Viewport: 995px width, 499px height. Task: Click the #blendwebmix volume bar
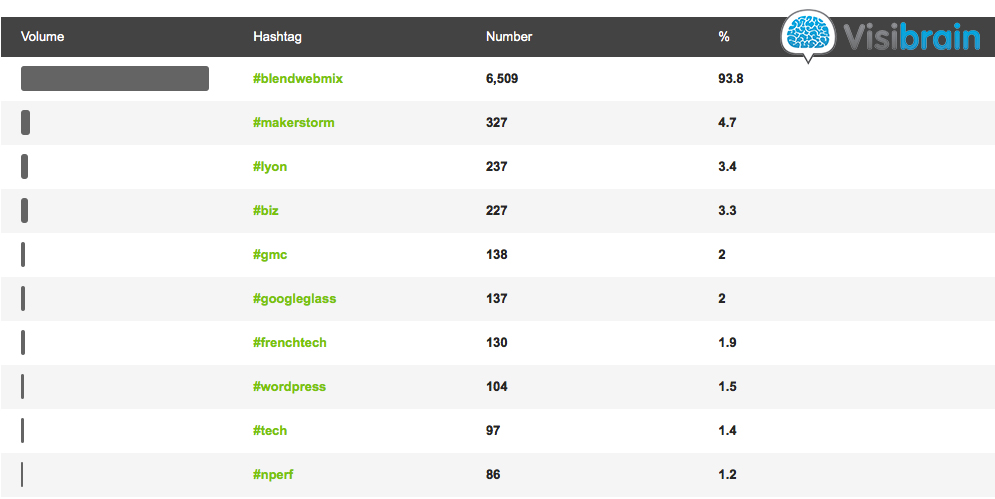coord(115,79)
